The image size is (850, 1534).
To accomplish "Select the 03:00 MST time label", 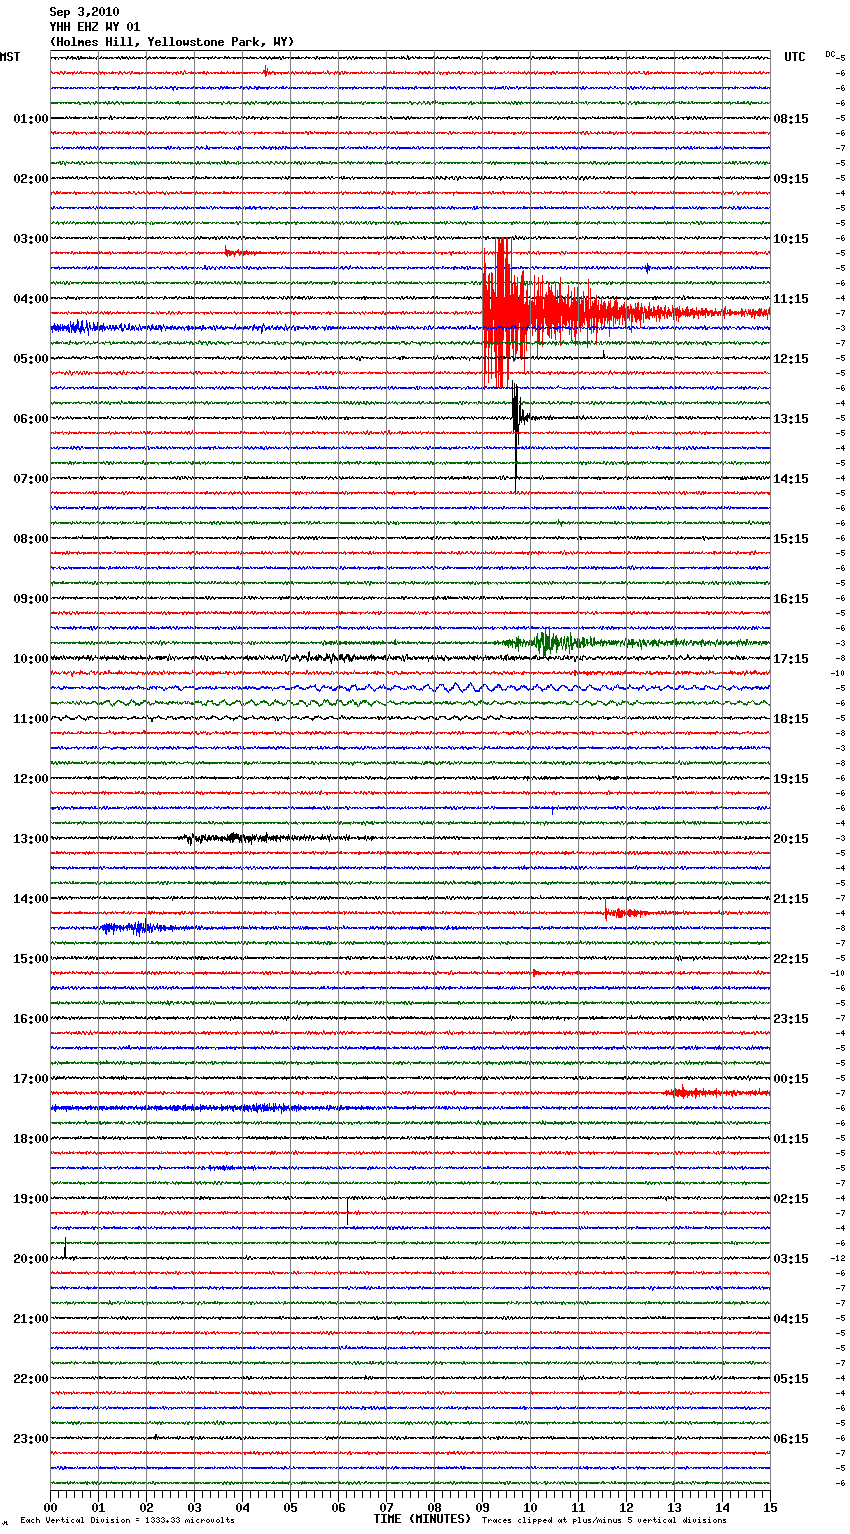I will coord(31,239).
